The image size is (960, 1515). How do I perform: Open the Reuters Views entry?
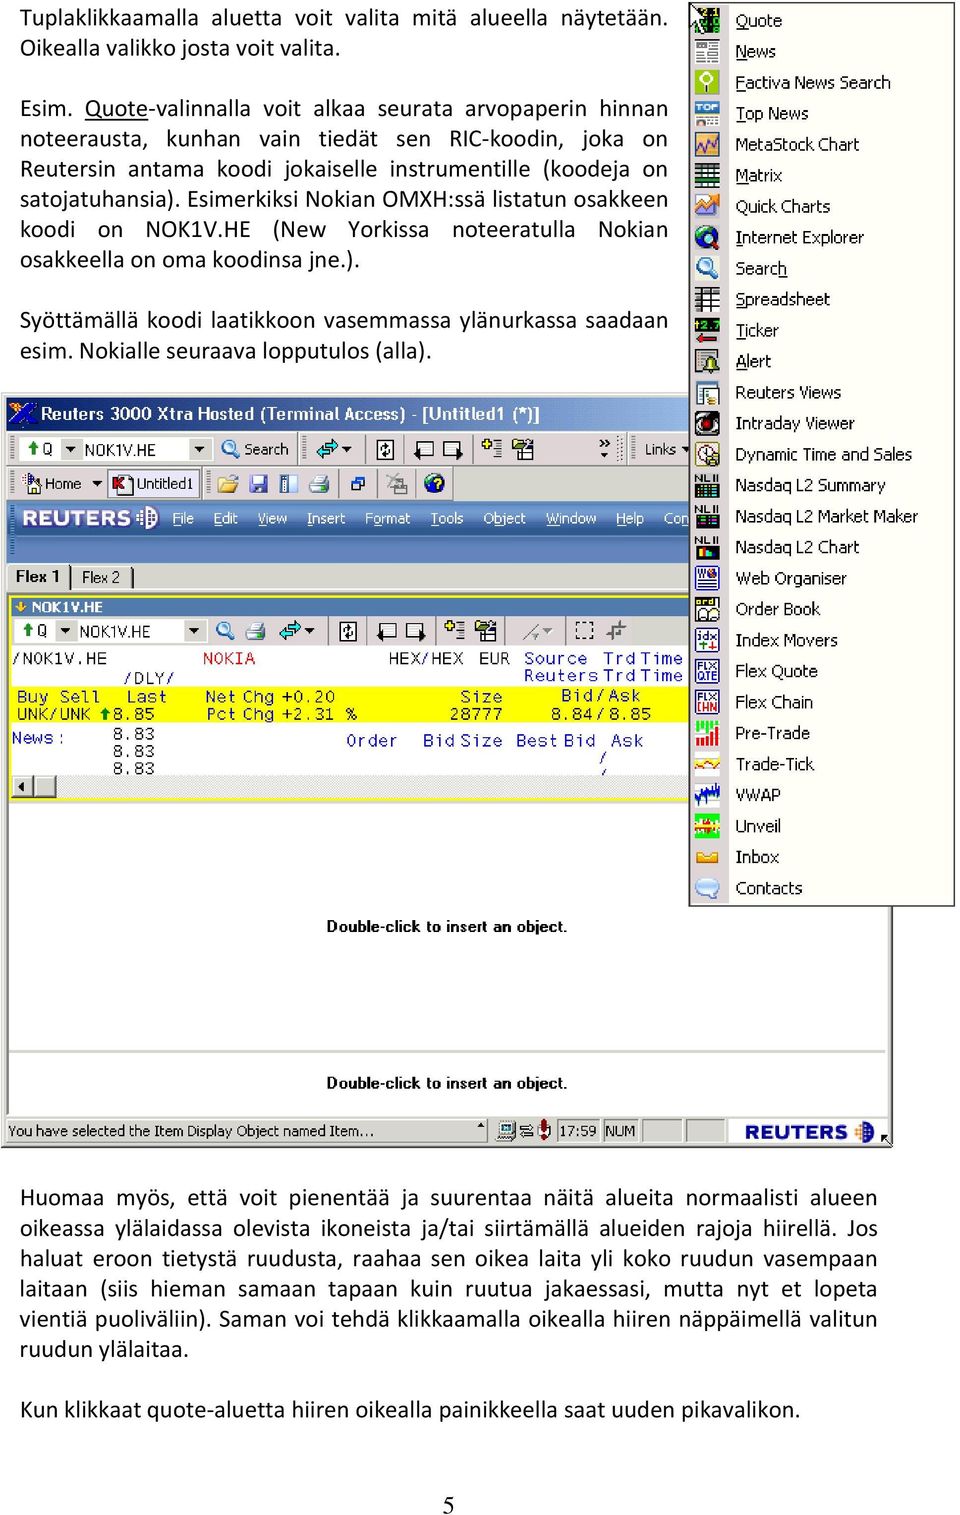tap(787, 393)
